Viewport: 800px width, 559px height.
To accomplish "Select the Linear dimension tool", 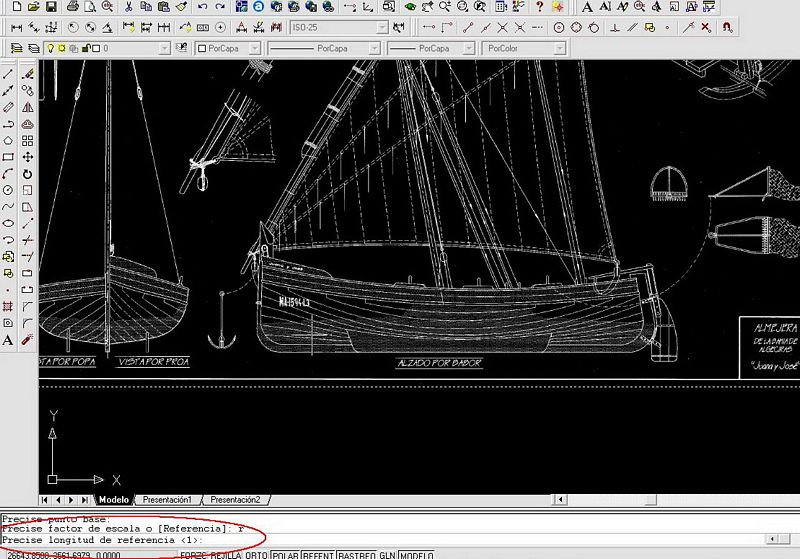I will (16, 28).
